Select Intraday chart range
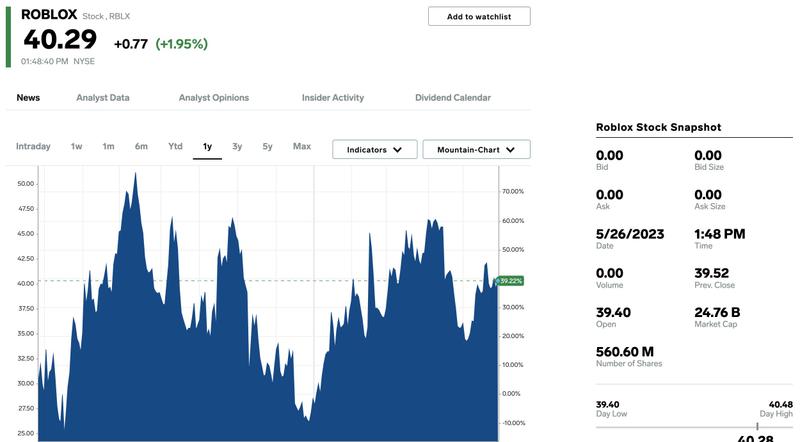This screenshot has width=800, height=442. (33, 146)
